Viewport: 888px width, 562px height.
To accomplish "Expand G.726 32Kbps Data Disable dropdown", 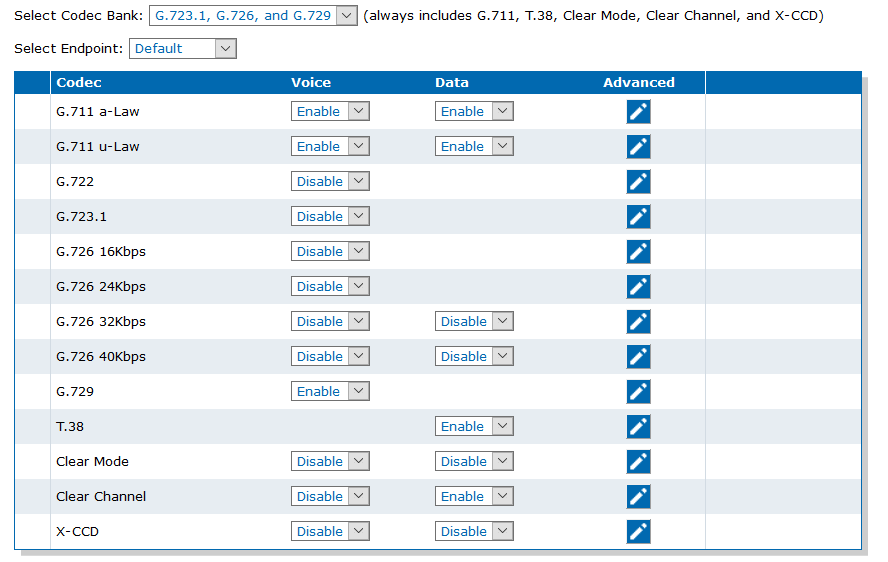I will coord(474,321).
